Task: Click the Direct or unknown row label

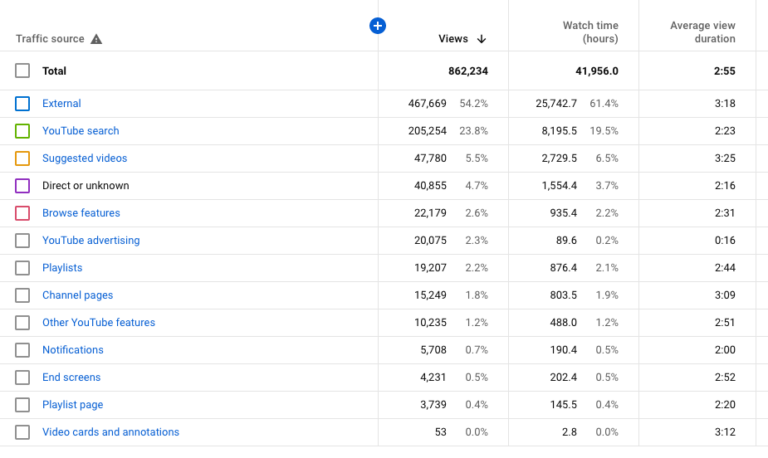Action: (86, 186)
